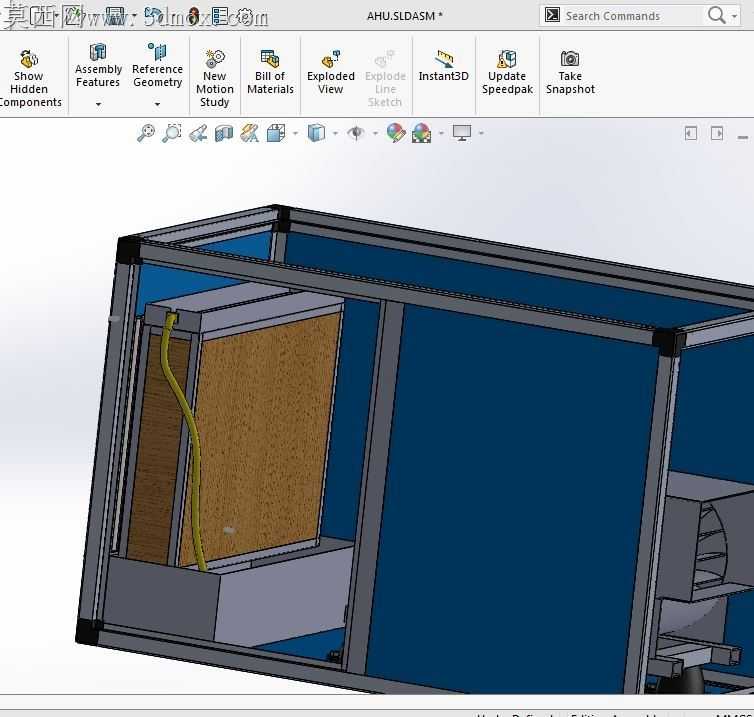
Task: Click the right panel split icon
Action: (x=716, y=133)
